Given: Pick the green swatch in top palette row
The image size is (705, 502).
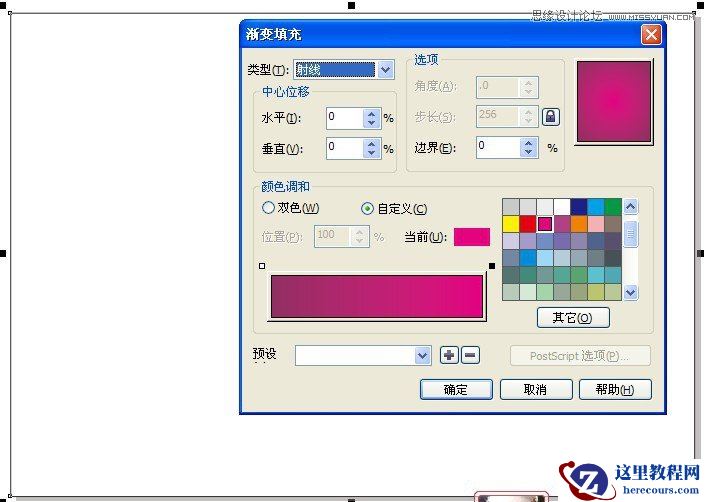Looking at the screenshot, I should [x=613, y=207].
